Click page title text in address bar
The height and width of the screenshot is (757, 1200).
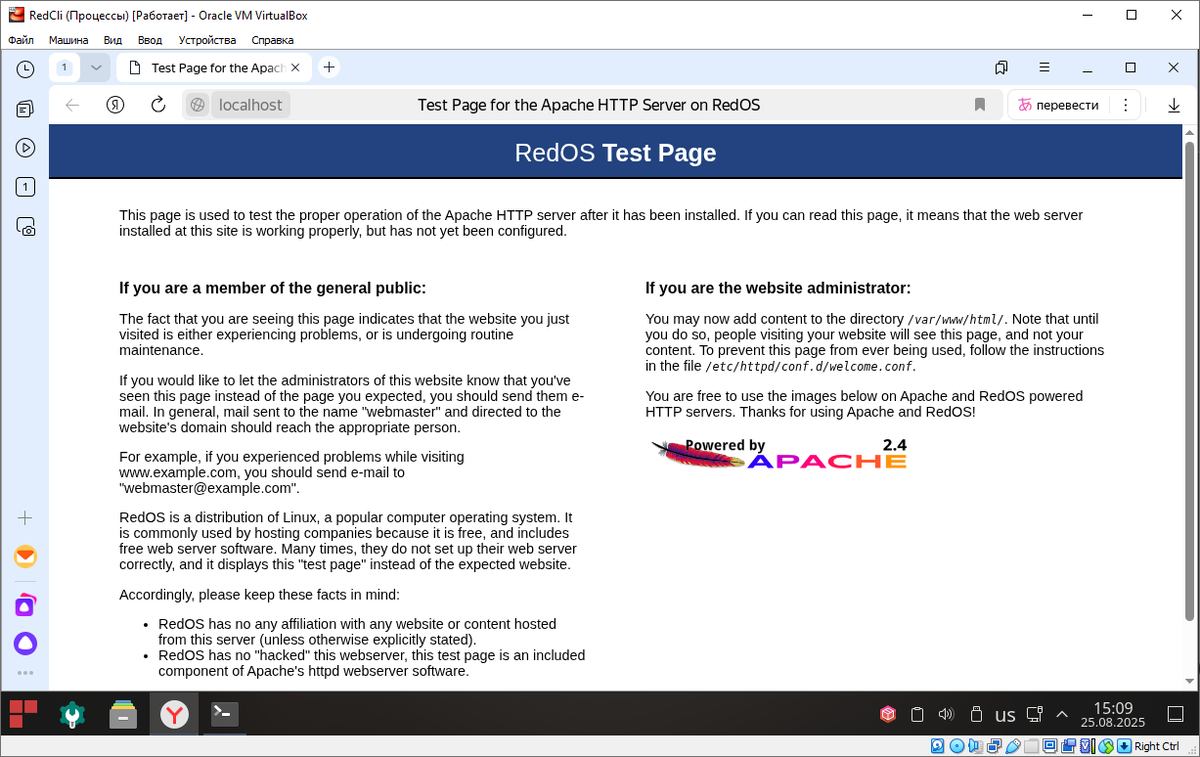pyautogui.click(x=589, y=105)
